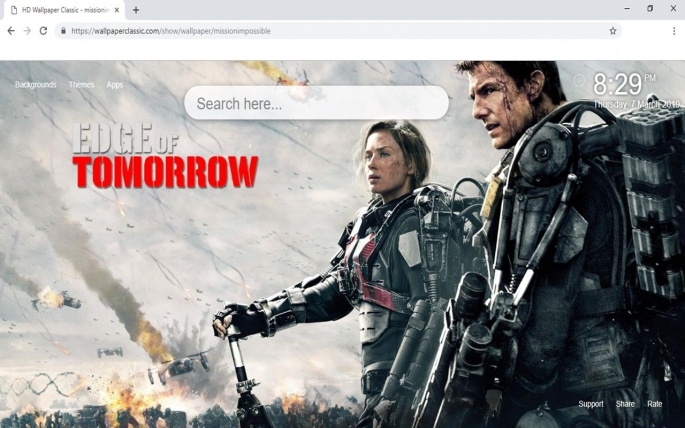Open the Chrome three-dot menu

(x=673, y=31)
